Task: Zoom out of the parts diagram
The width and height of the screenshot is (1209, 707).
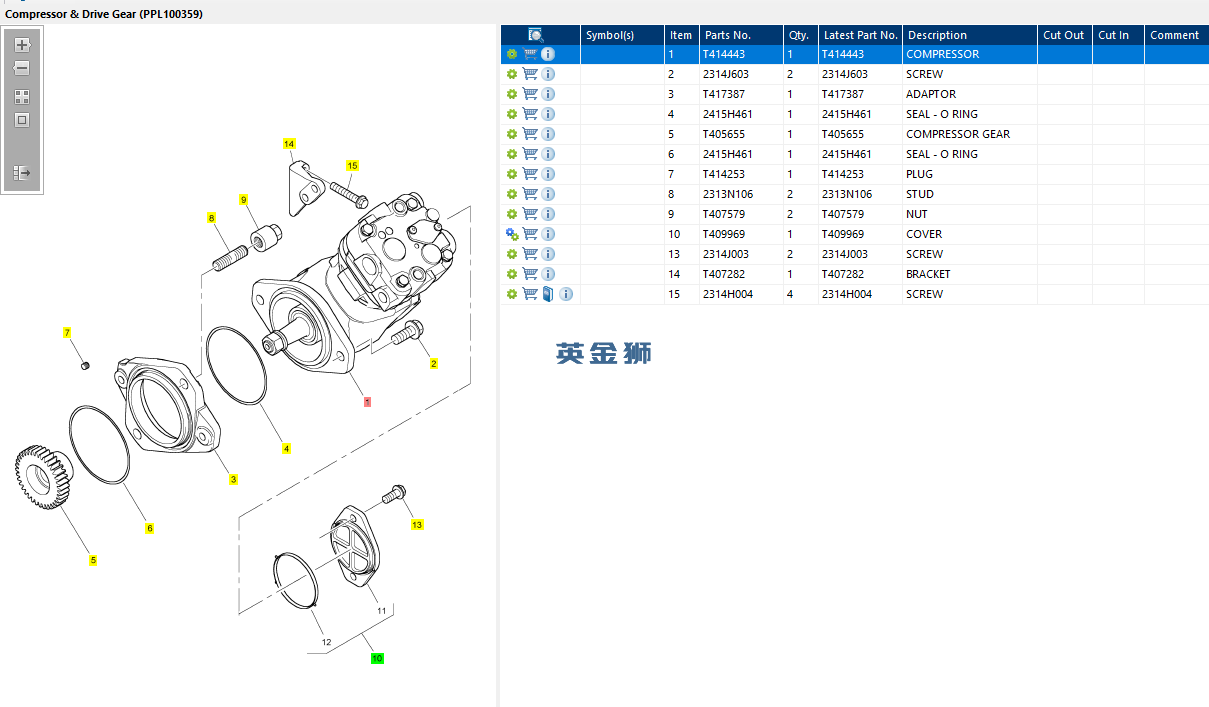Action: tap(22, 68)
